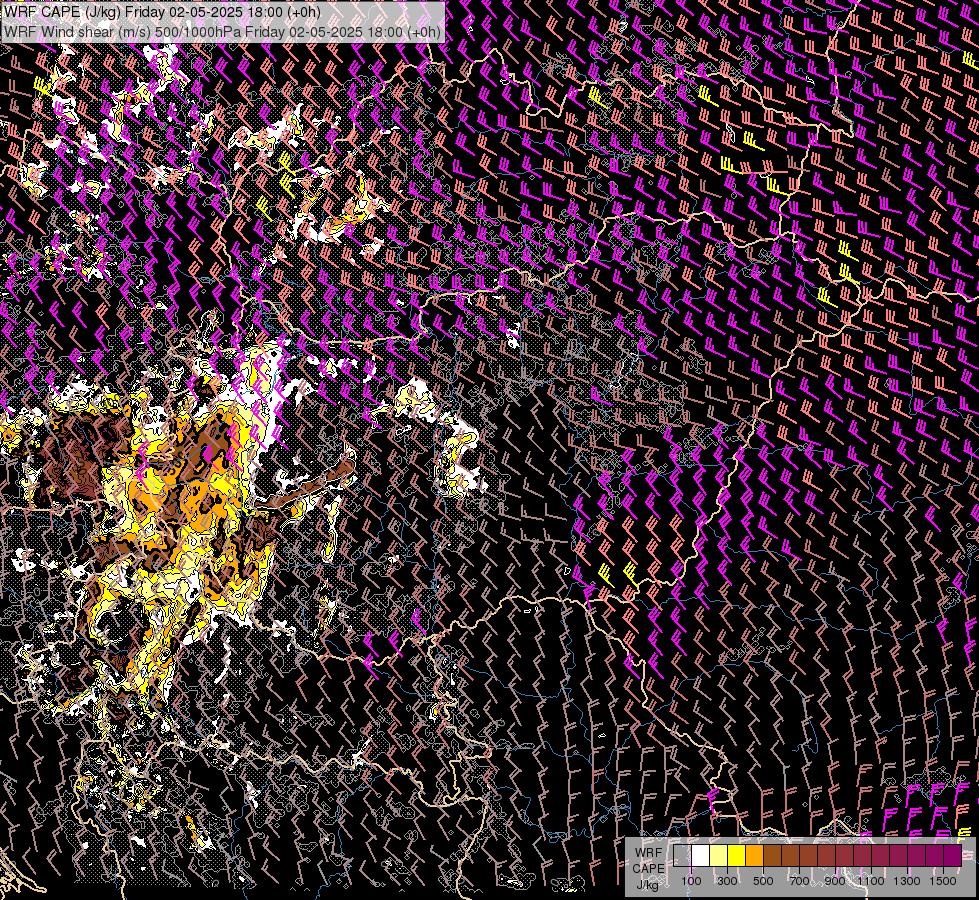The image size is (979, 900).
Task: Click the white 100 J/kg legend swatch
Action: click(x=701, y=855)
